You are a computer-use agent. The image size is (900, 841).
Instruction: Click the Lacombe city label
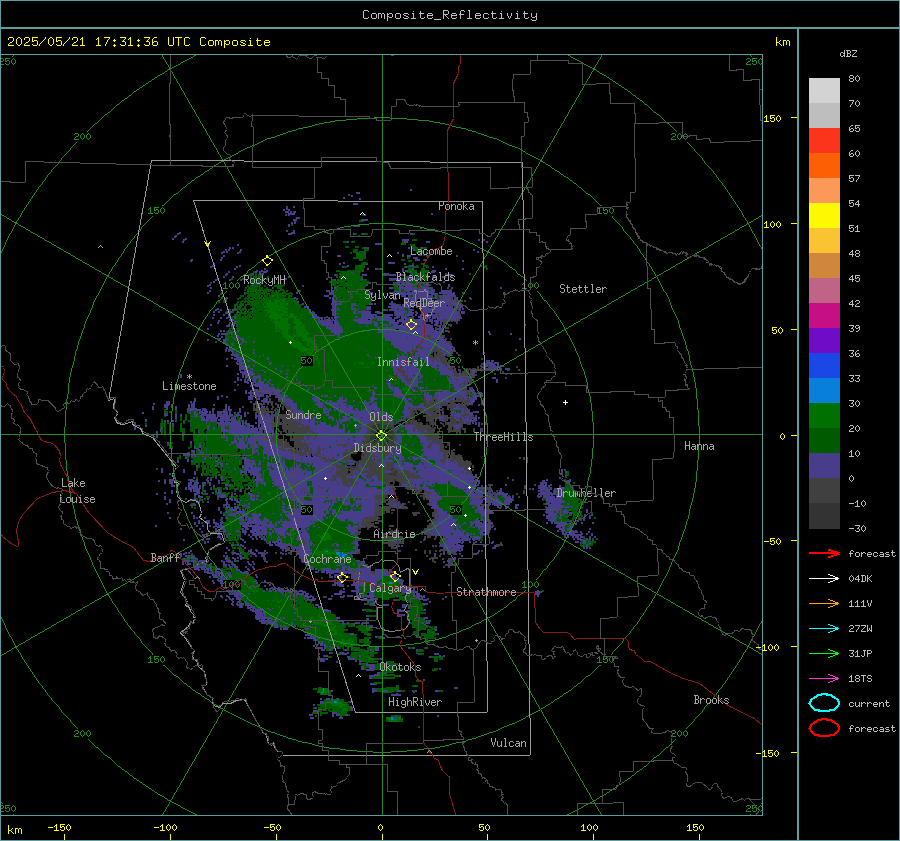point(431,251)
